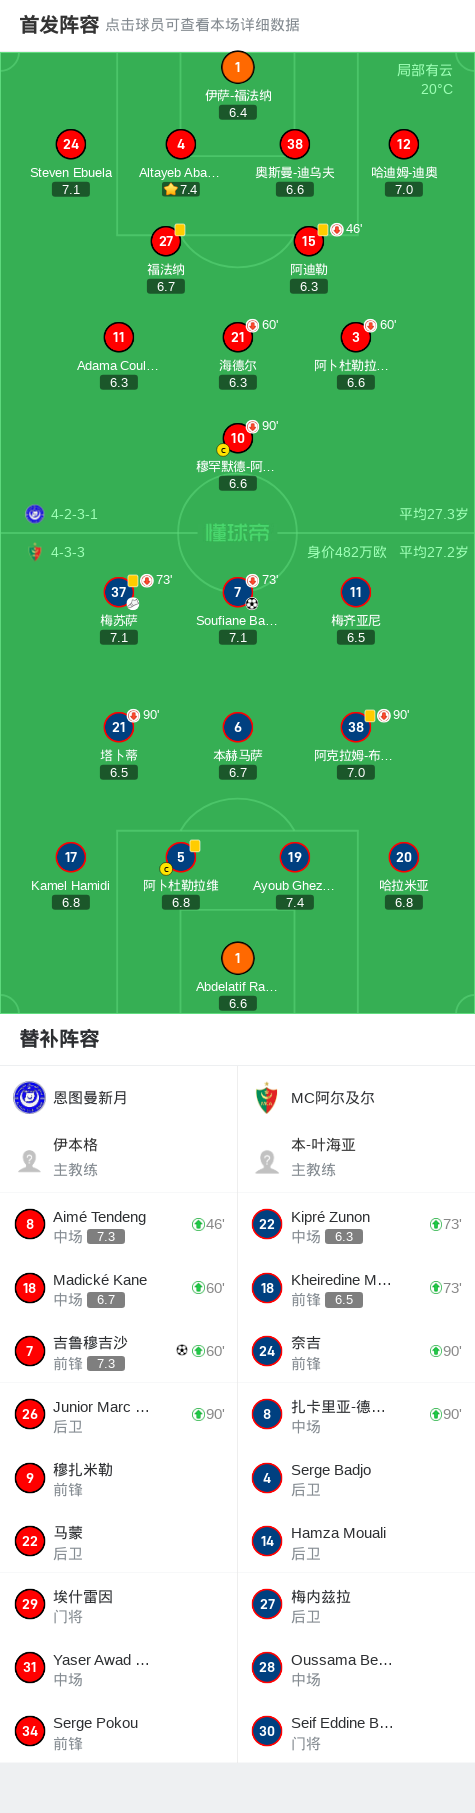Select substitute Madické Kane entry
The height and width of the screenshot is (1813, 475).
(118, 1288)
